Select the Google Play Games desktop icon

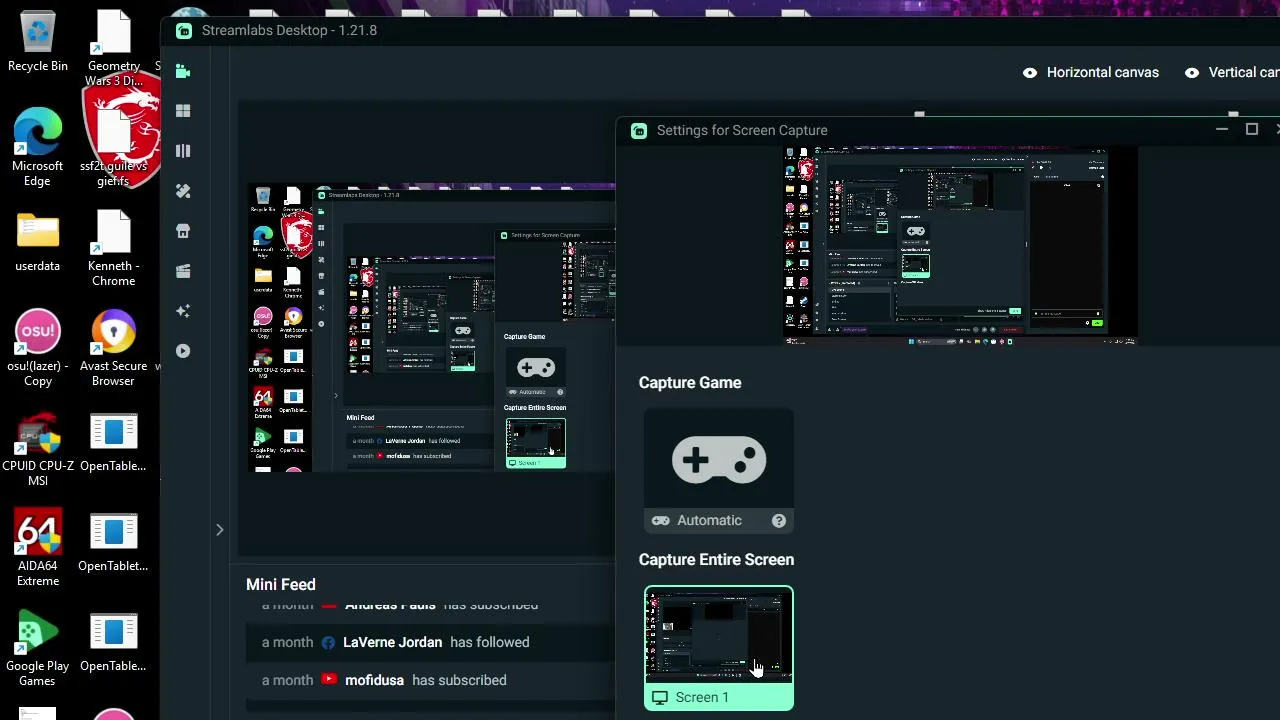click(x=38, y=648)
